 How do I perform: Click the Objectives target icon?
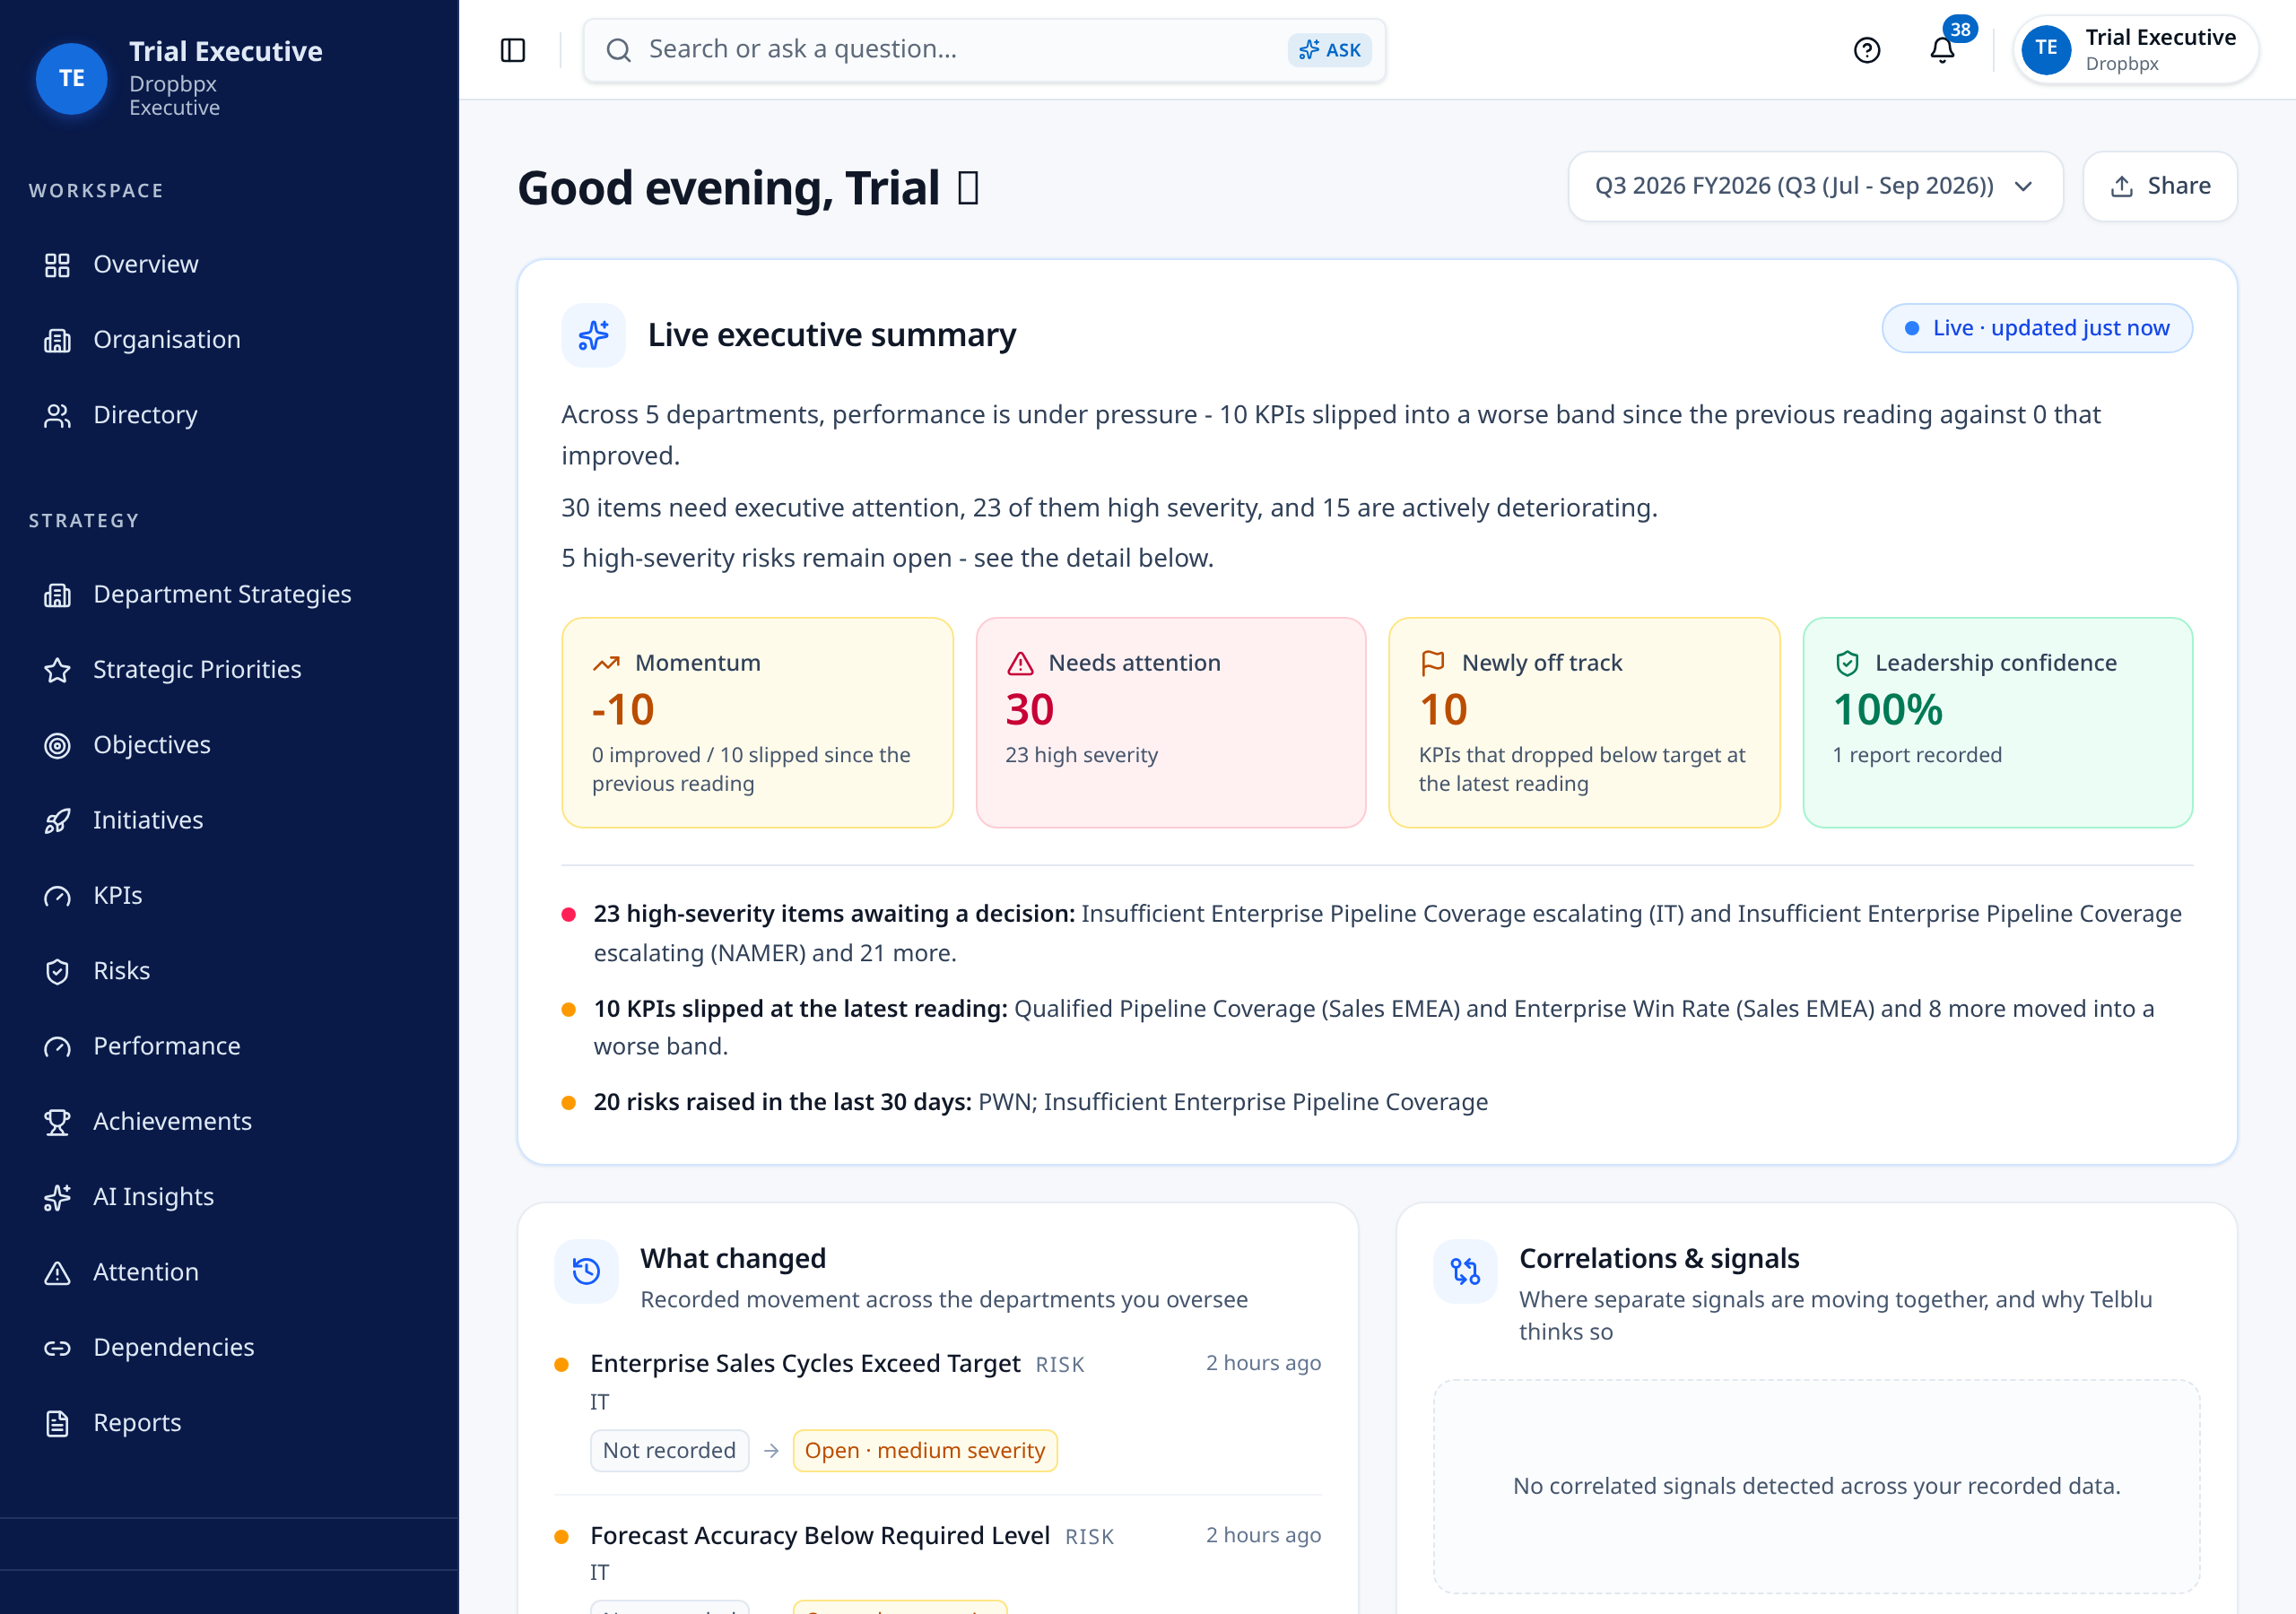57,745
